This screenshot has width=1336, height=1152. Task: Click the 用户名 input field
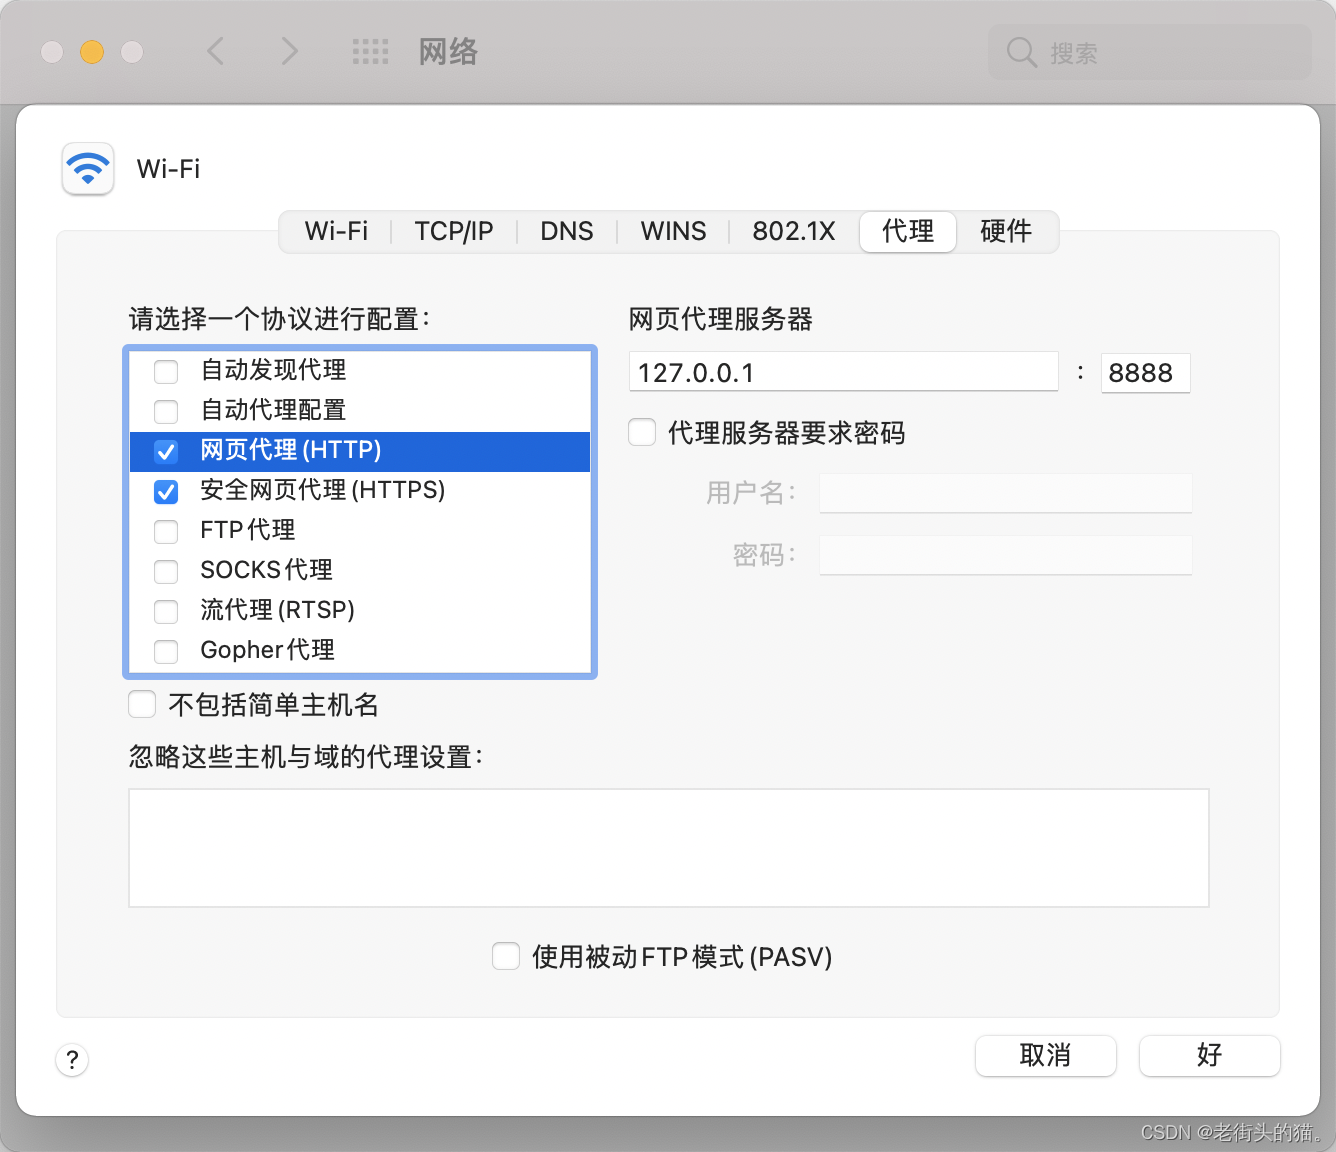(x=1006, y=493)
